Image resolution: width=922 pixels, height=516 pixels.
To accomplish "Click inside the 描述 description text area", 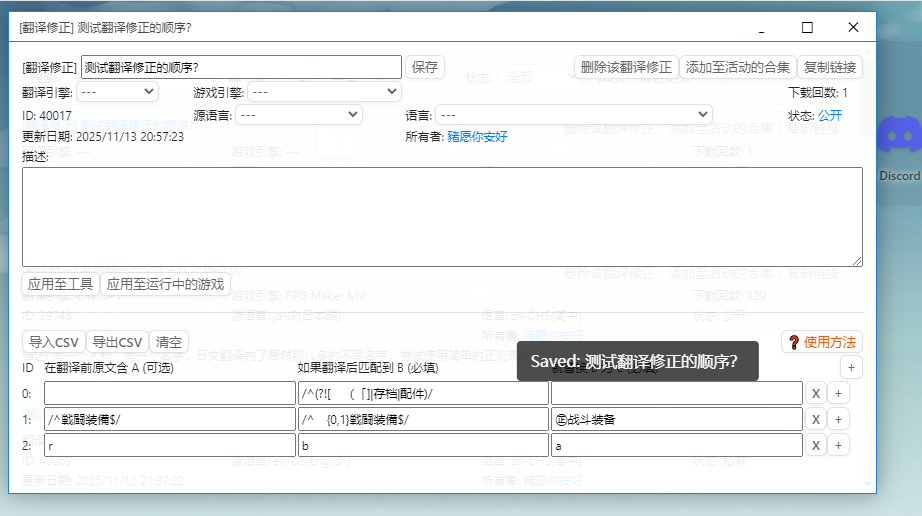I will pos(441,216).
